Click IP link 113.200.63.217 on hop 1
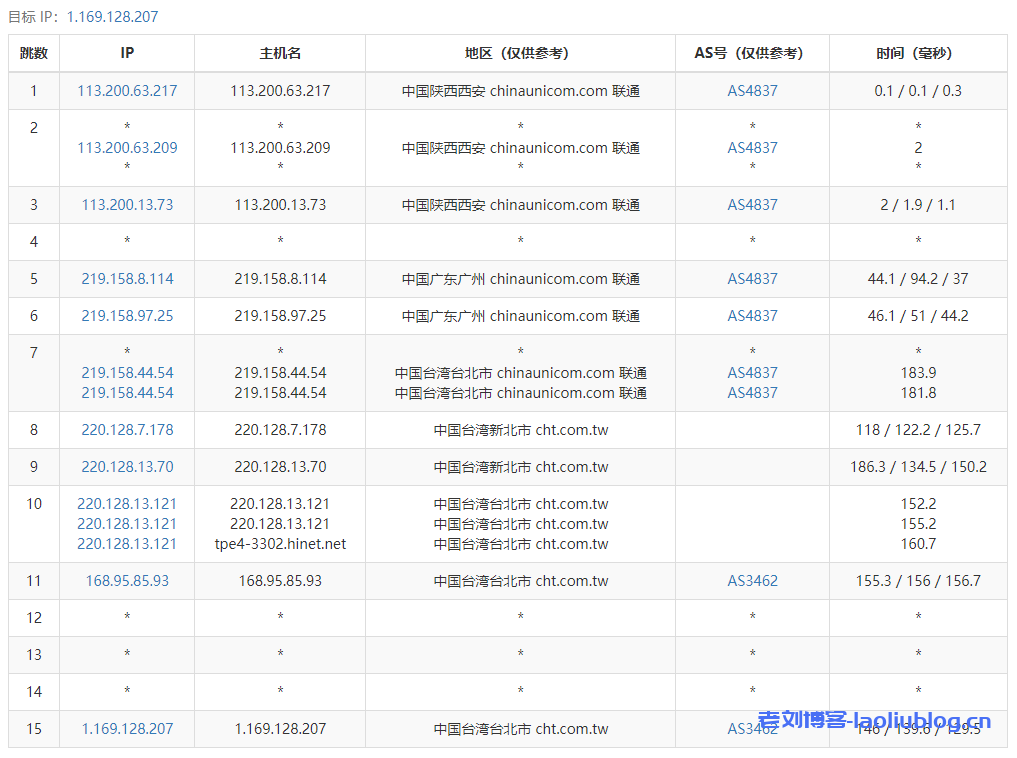 (126, 90)
